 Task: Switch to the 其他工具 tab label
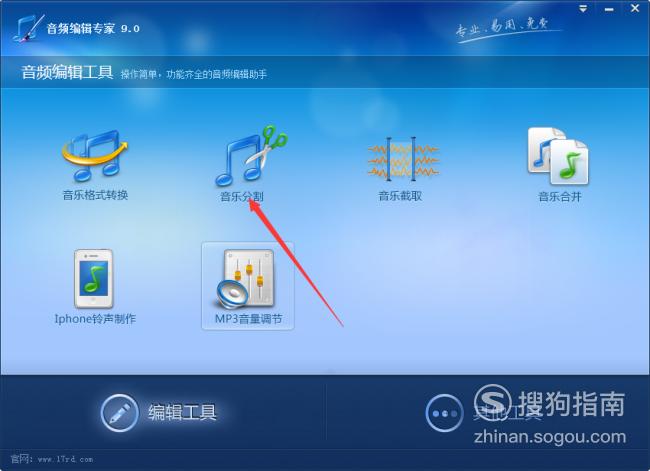coord(507,413)
